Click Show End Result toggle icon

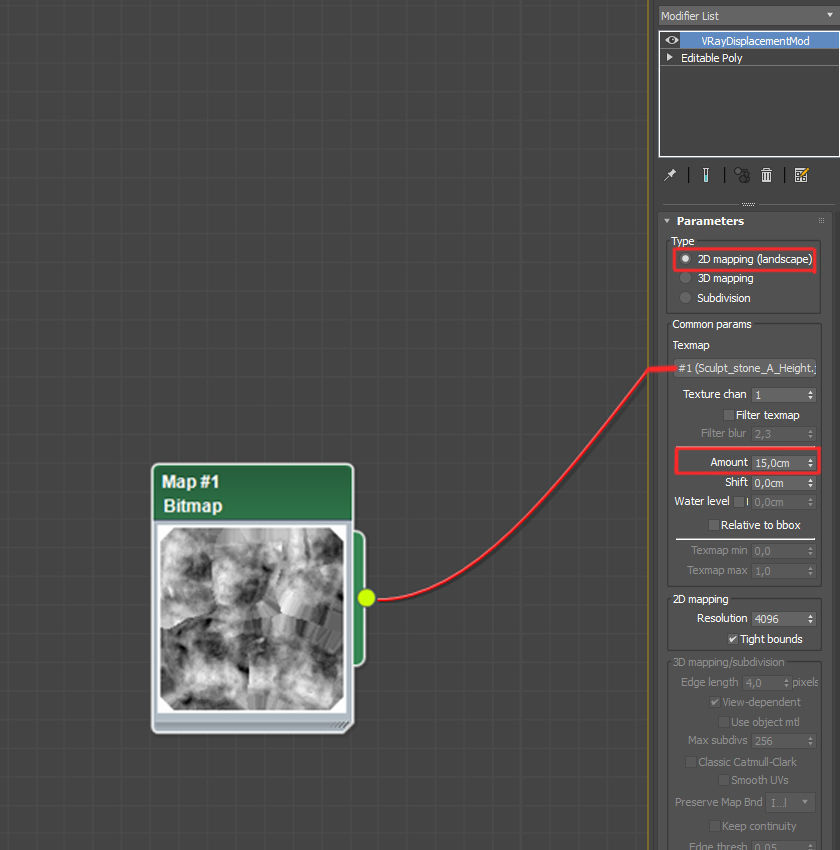tap(706, 175)
